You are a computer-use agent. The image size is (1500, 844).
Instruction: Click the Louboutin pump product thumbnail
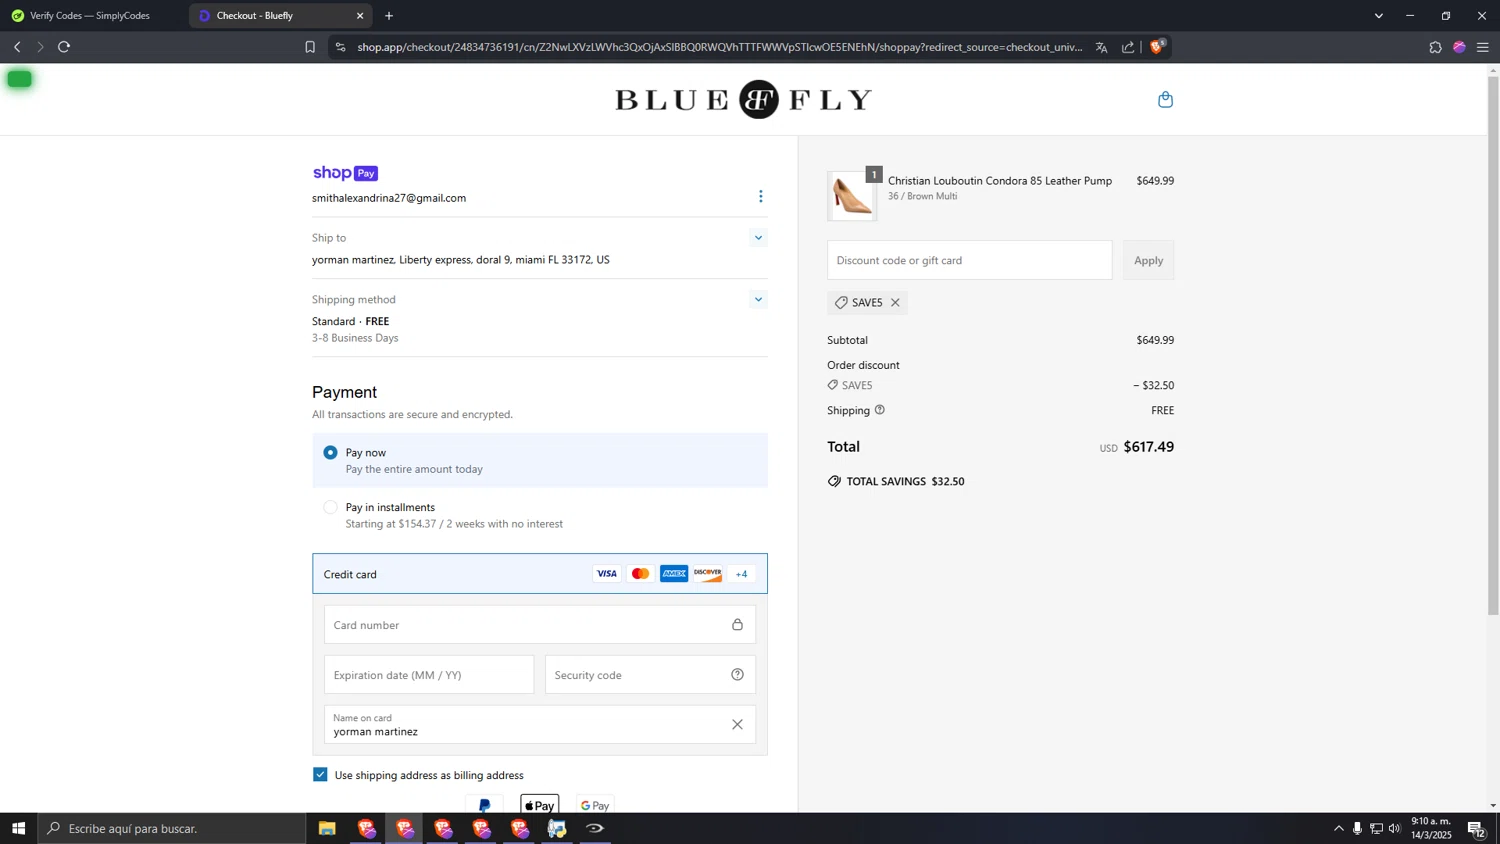click(852, 196)
